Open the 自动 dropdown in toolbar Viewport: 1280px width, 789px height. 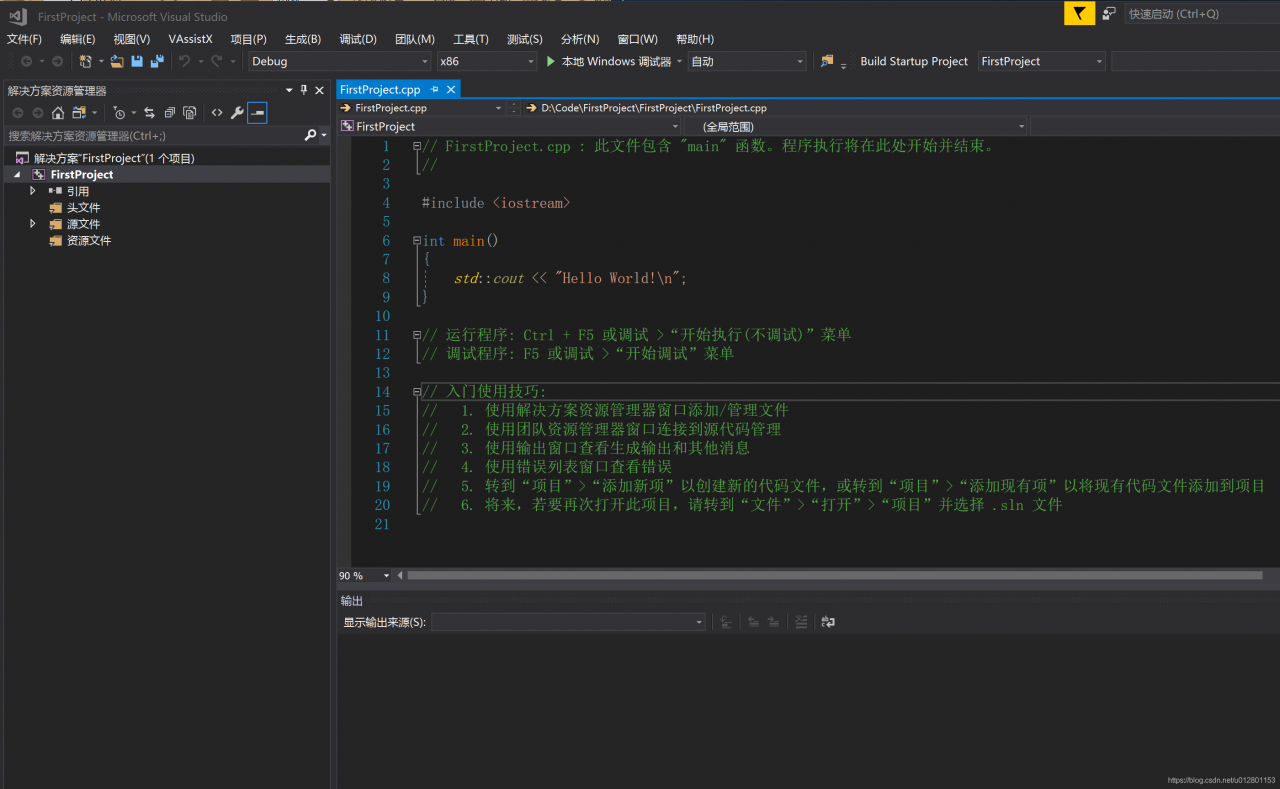click(x=747, y=61)
